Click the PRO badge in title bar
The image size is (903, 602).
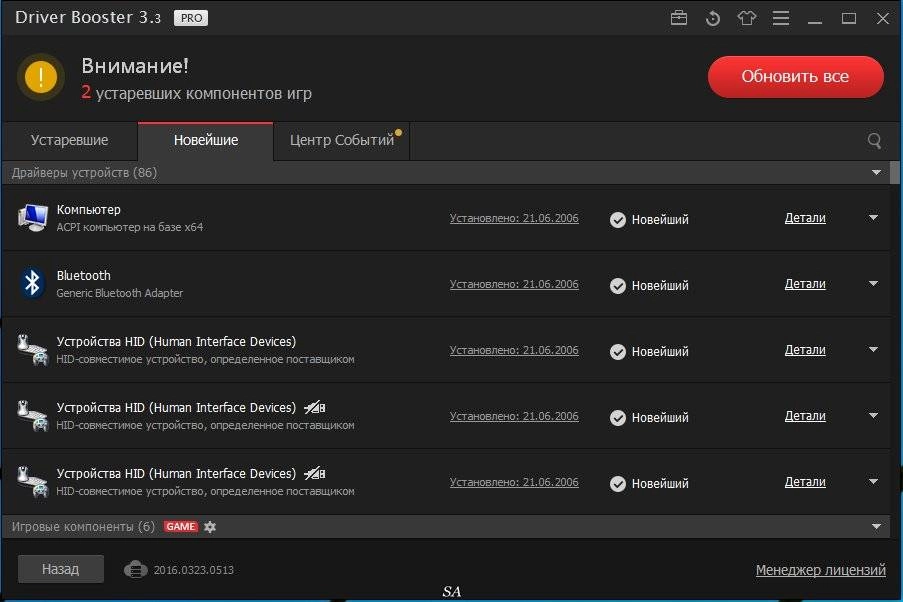tap(191, 18)
